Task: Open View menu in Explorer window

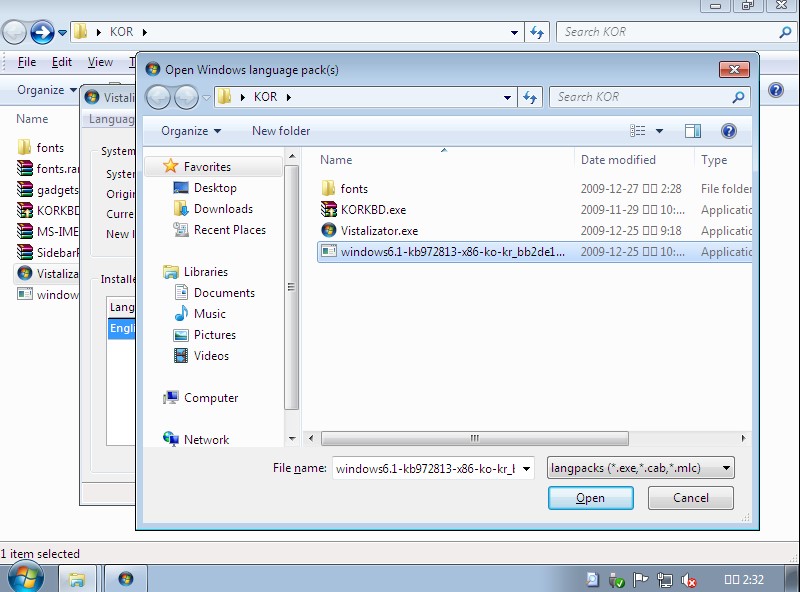Action: [x=100, y=62]
